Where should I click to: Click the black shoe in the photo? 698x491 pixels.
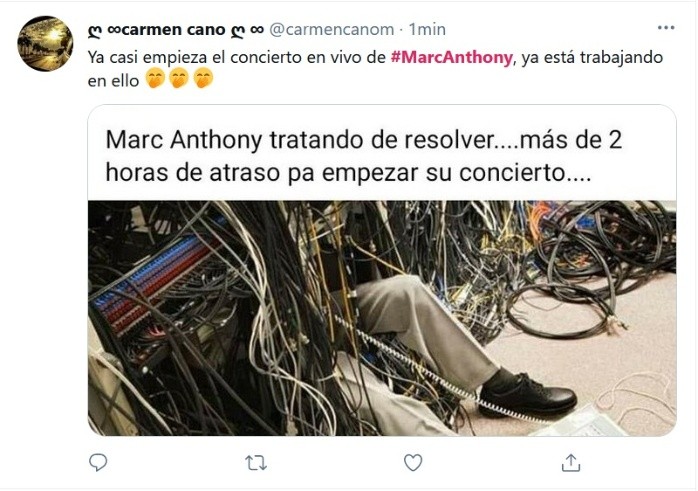click(x=527, y=393)
